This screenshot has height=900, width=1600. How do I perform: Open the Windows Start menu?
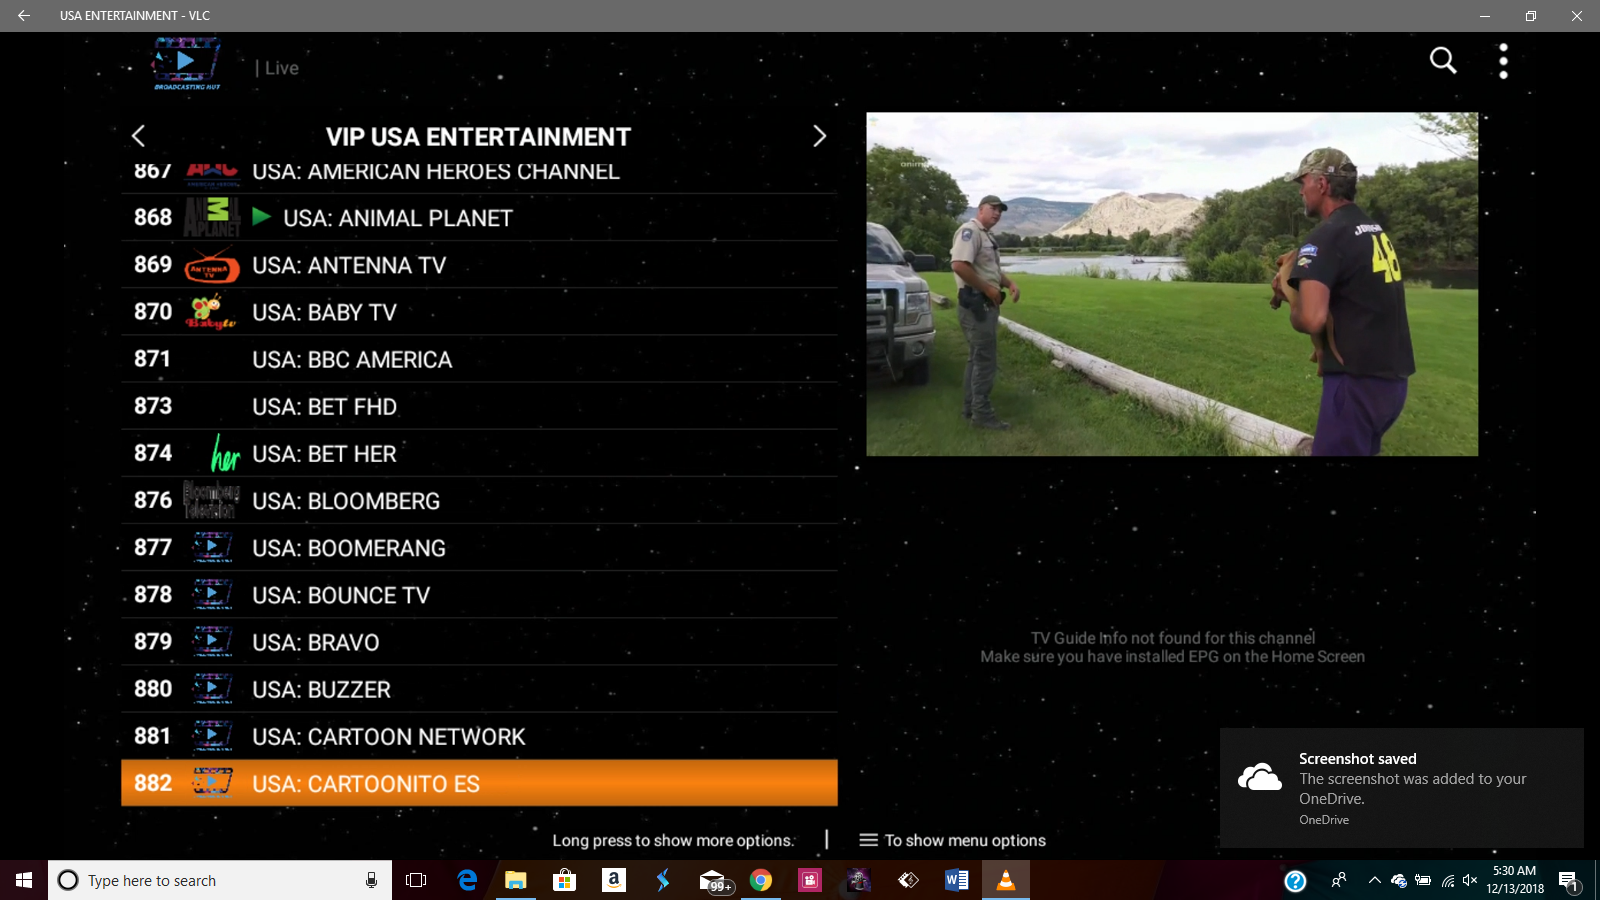click(x=24, y=880)
